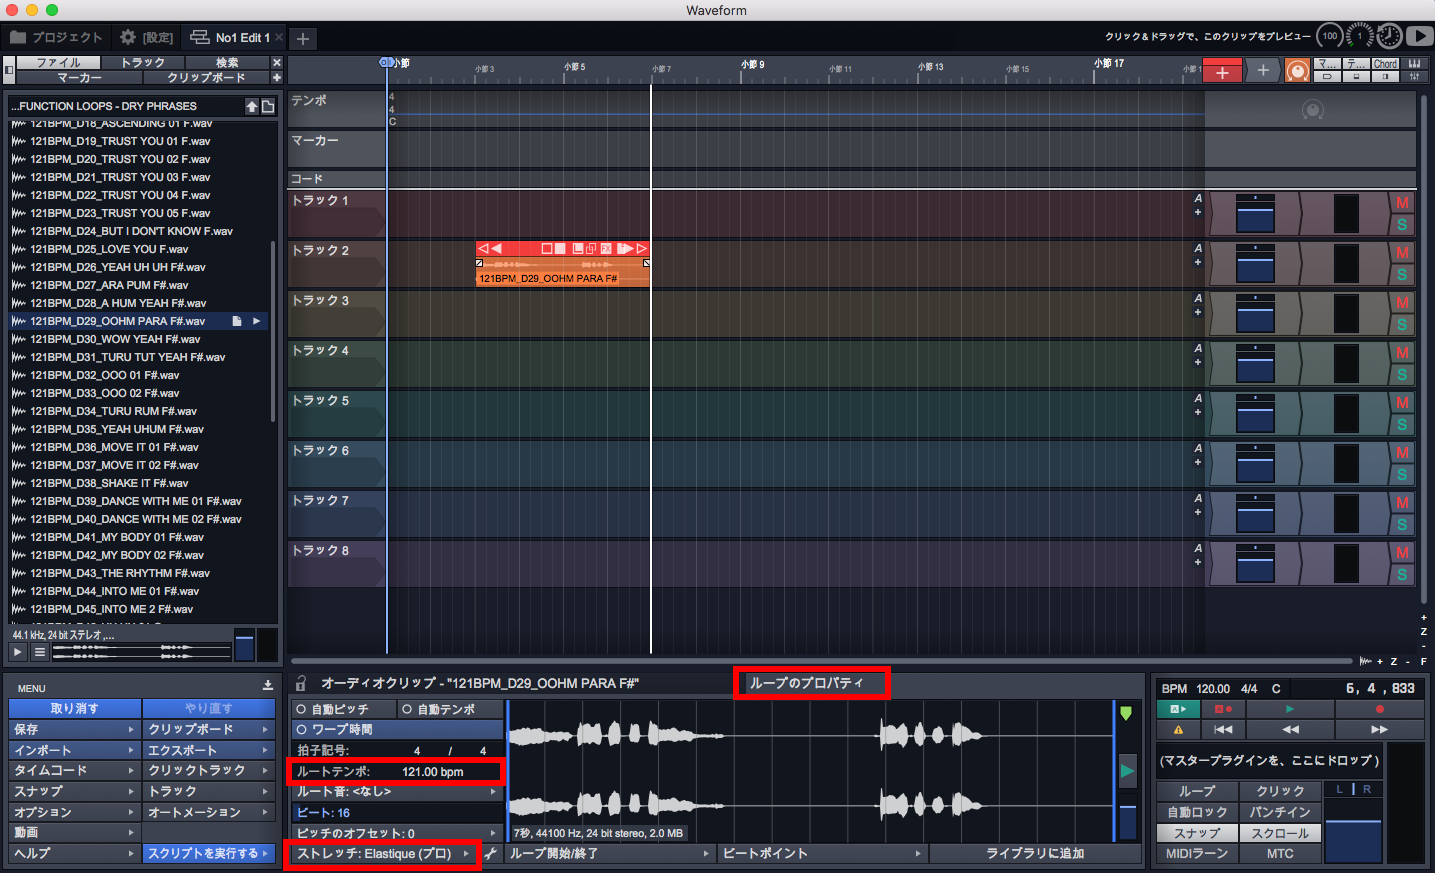Click the MTC button
The image size is (1435, 873).
pyautogui.click(x=1280, y=854)
